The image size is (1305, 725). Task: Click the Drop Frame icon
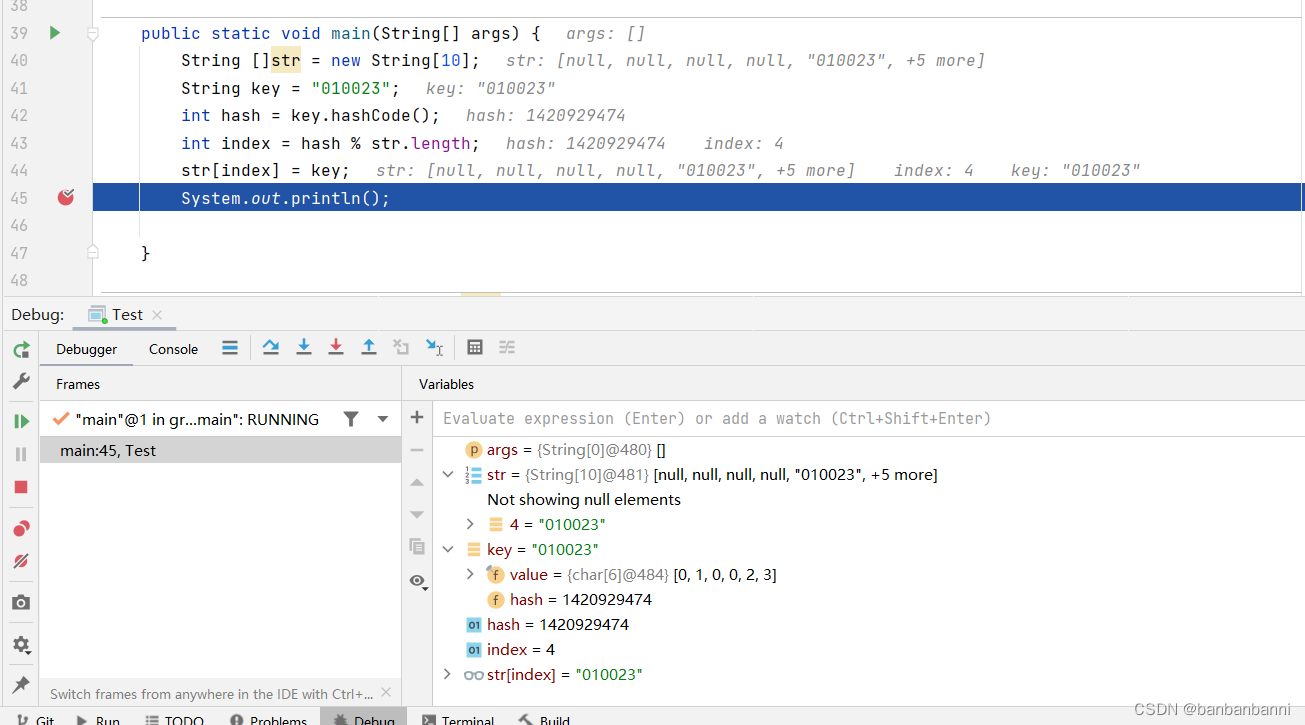pyautogui.click(x=401, y=347)
